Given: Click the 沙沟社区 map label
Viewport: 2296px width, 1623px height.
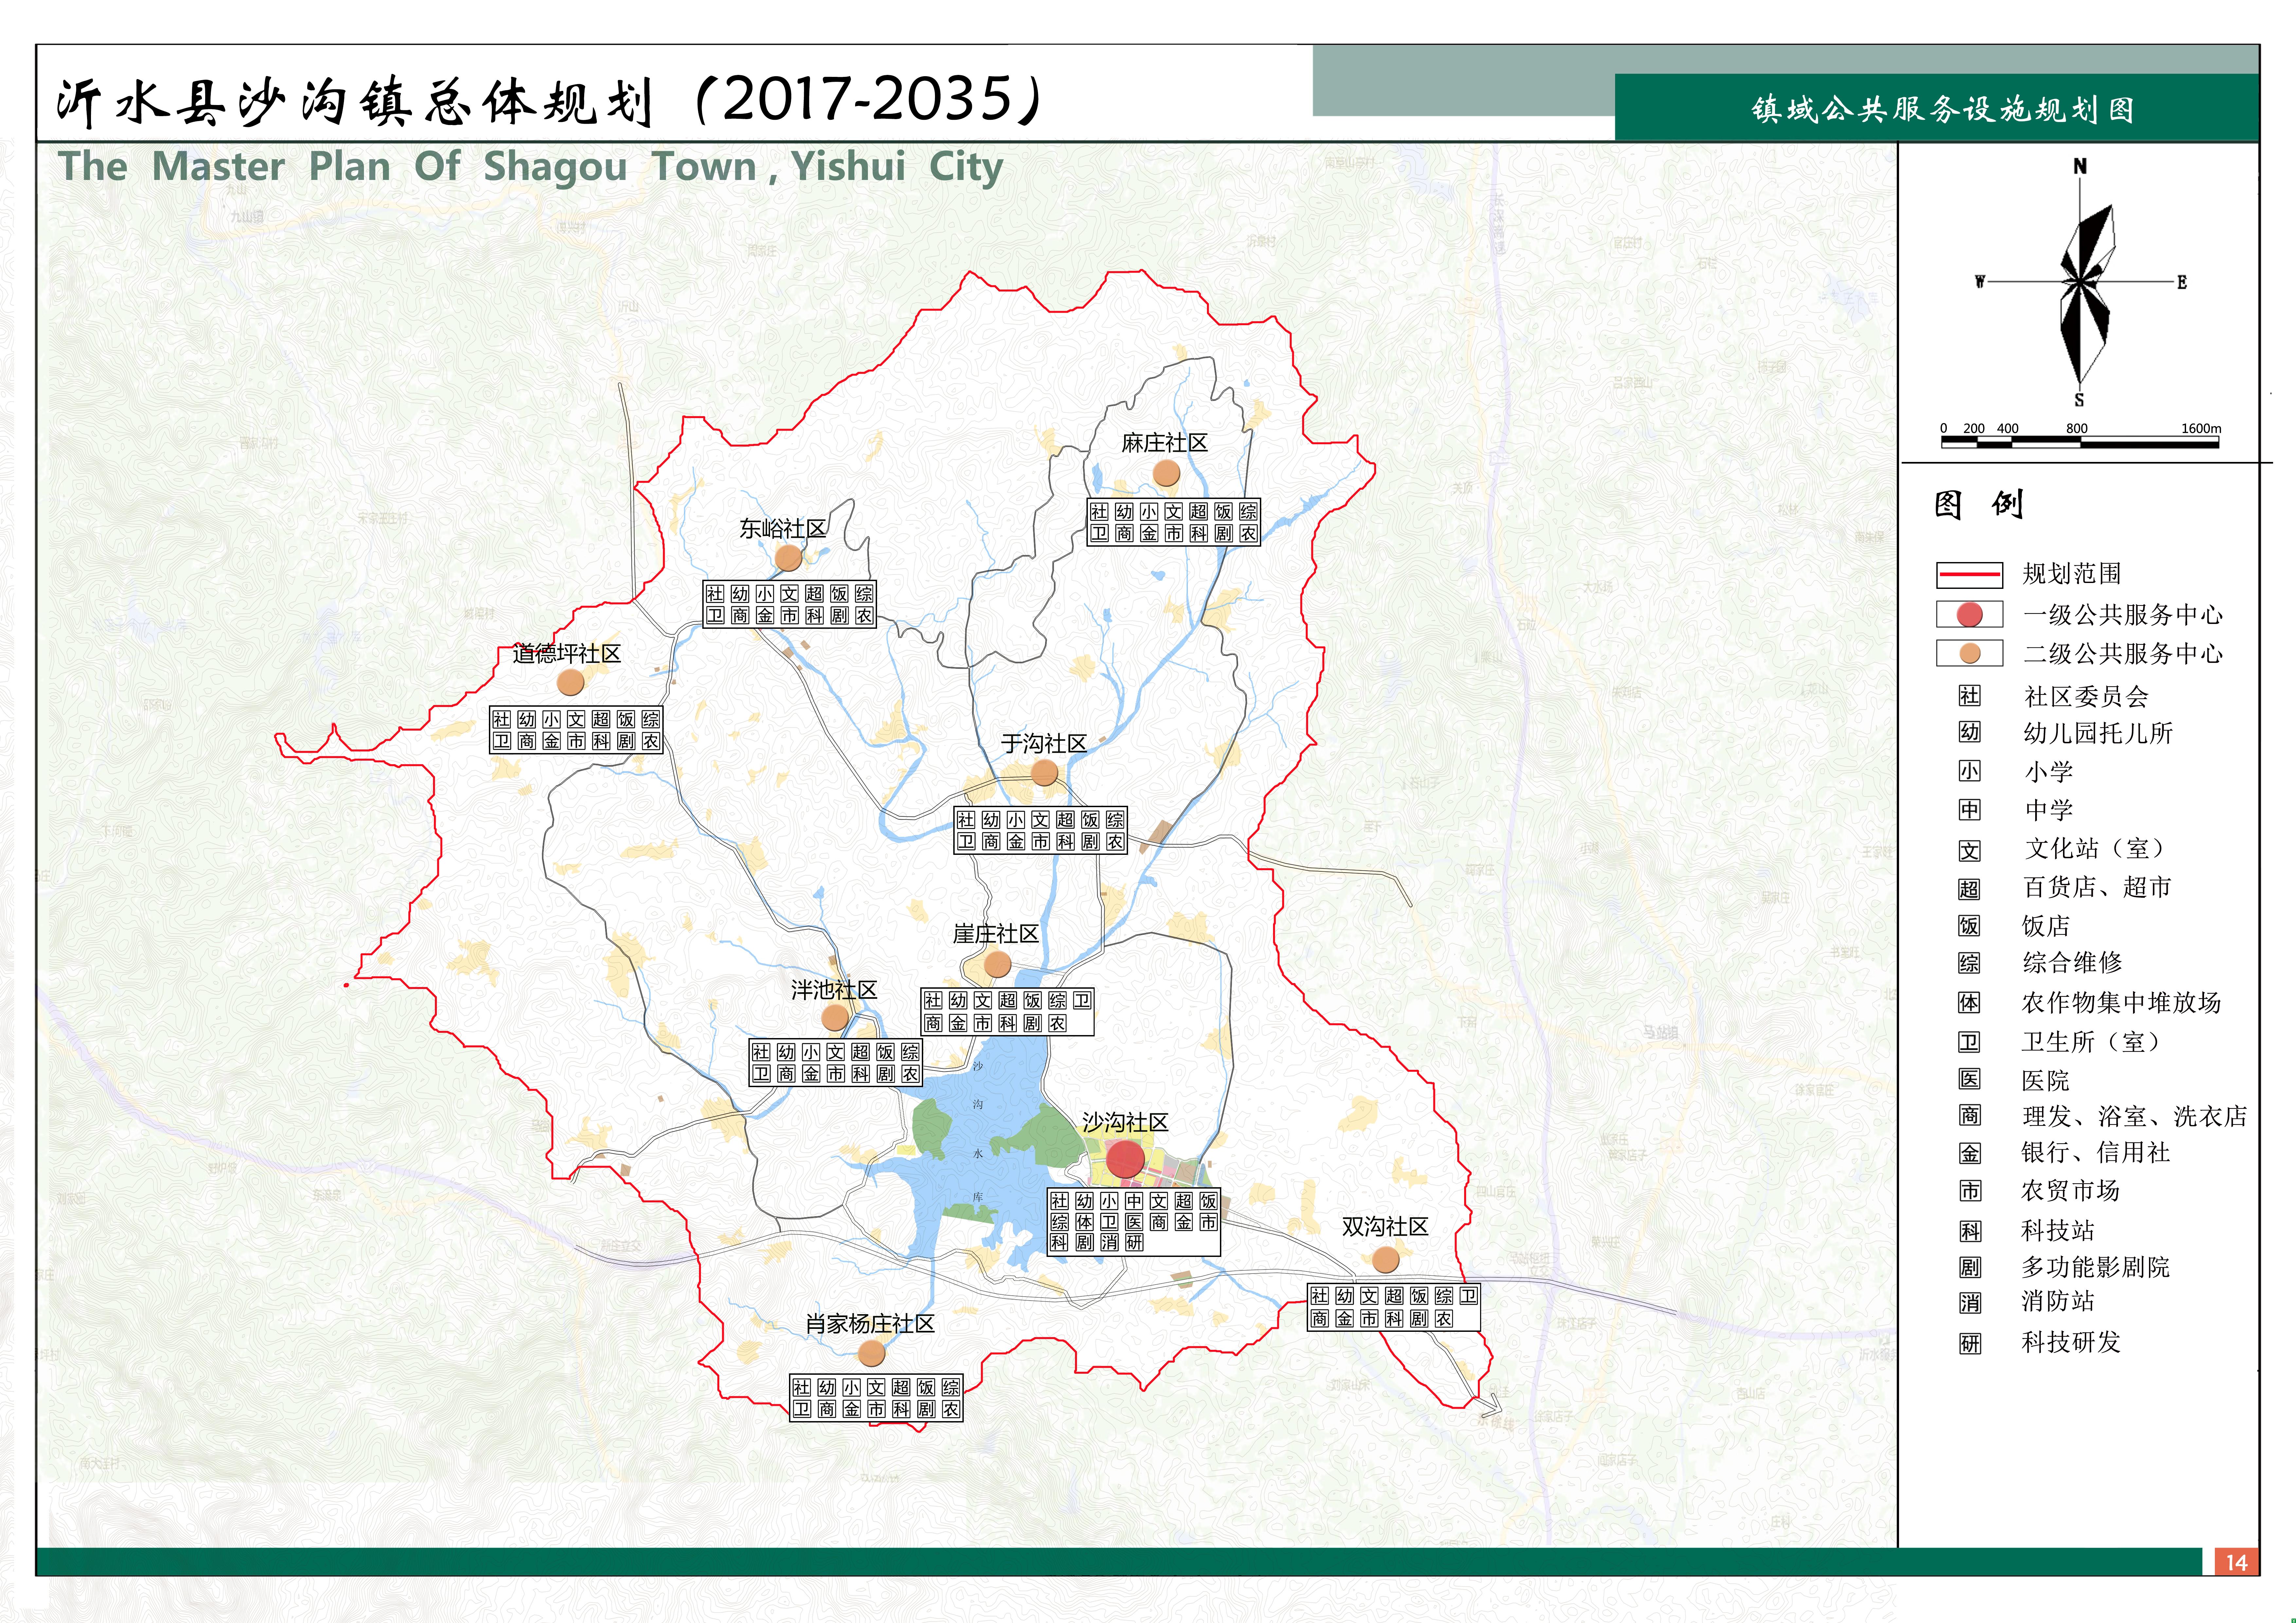Looking at the screenshot, I should (x=1125, y=1123).
